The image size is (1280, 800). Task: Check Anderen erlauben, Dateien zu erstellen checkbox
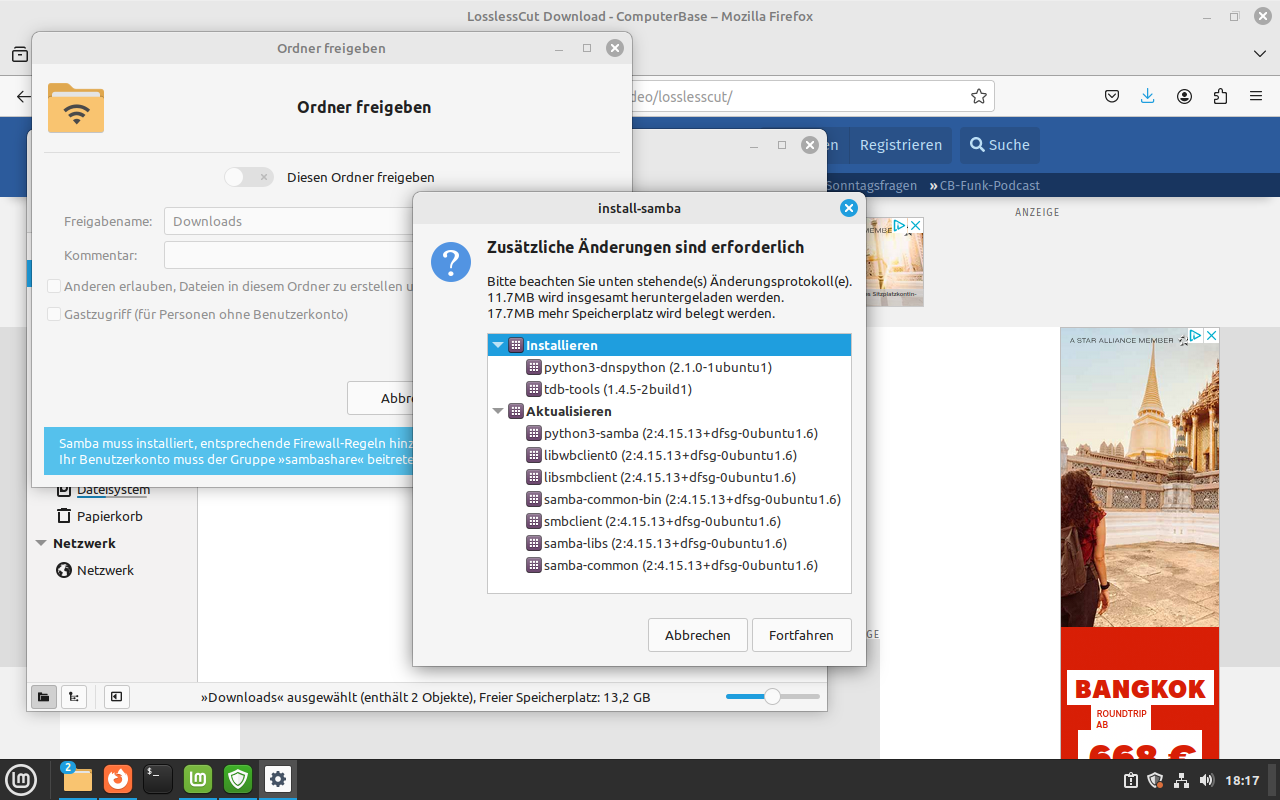coord(54,286)
